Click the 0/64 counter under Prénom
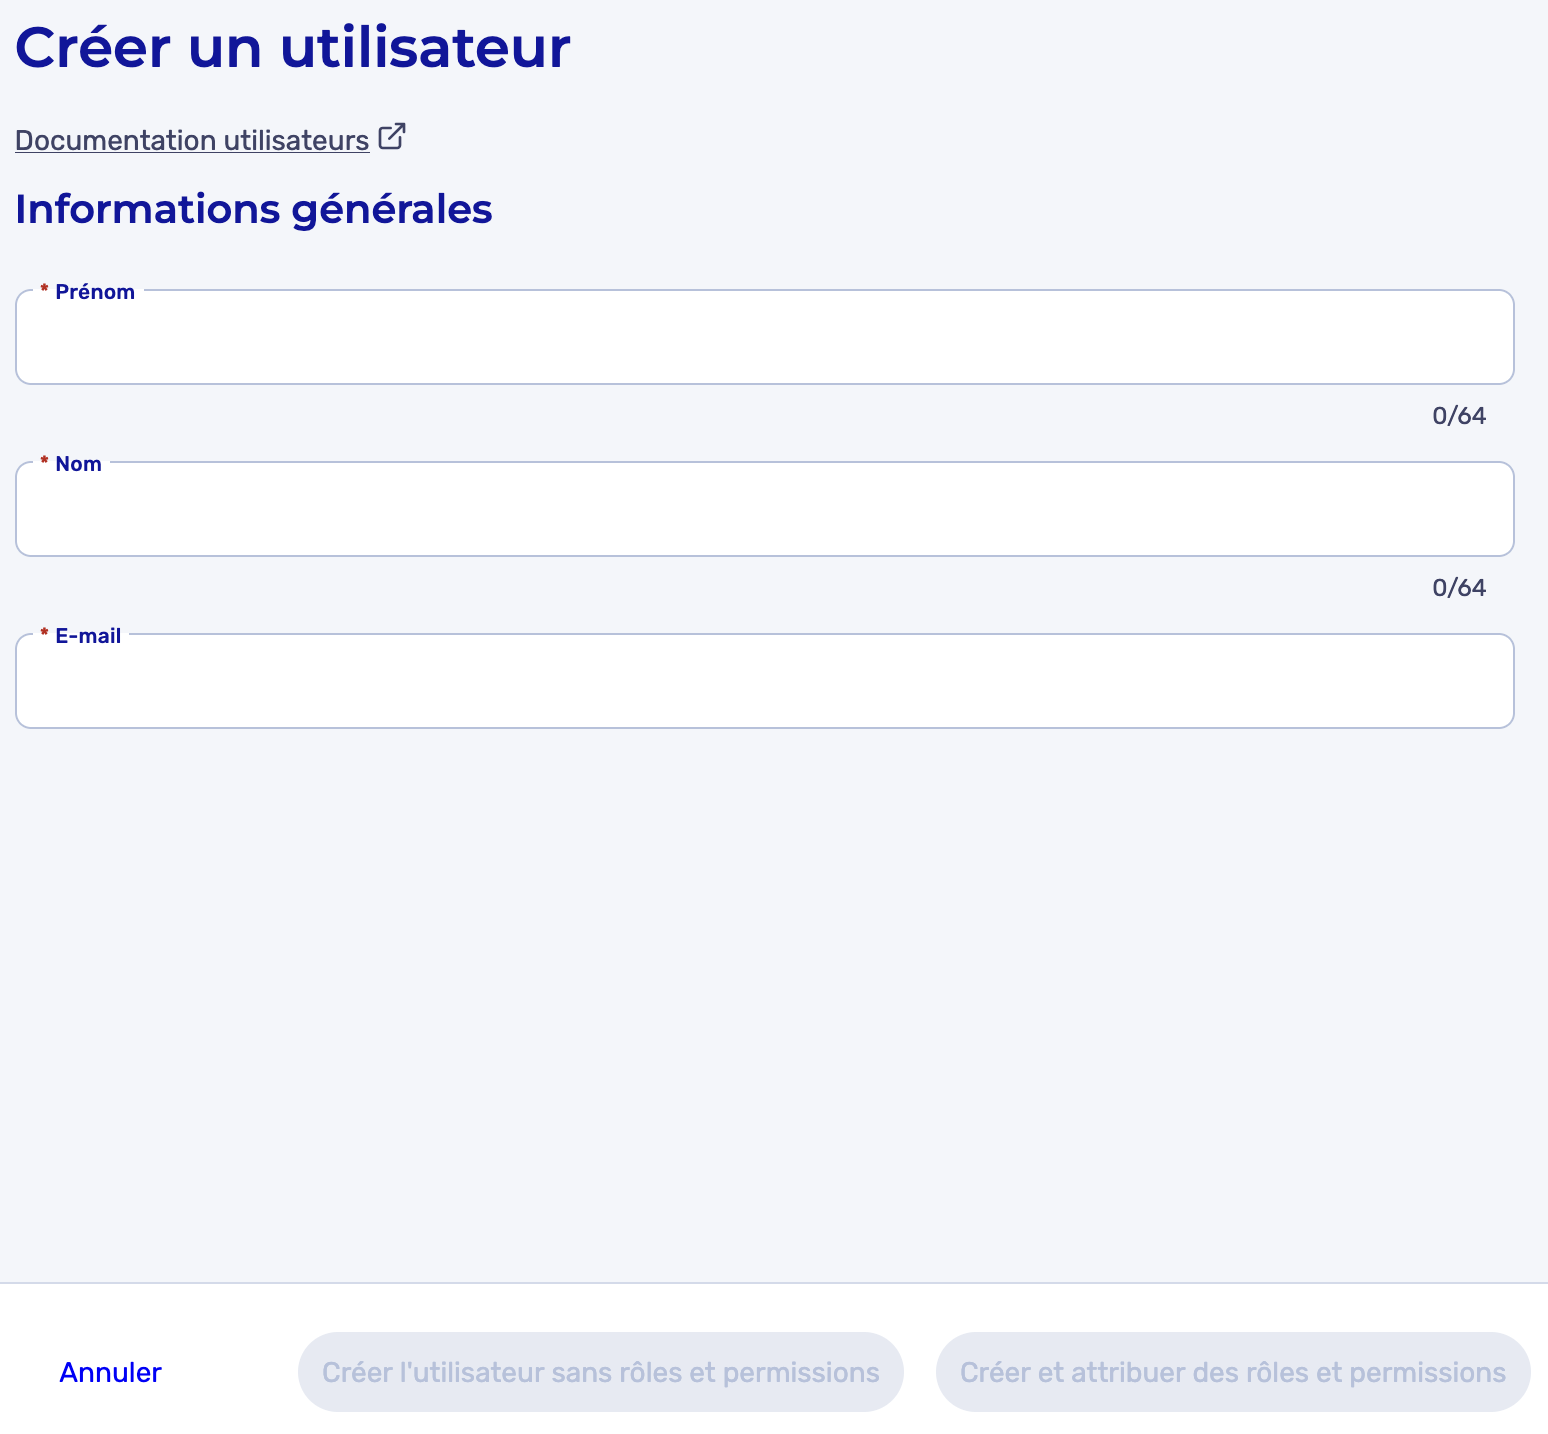 pyautogui.click(x=1459, y=416)
